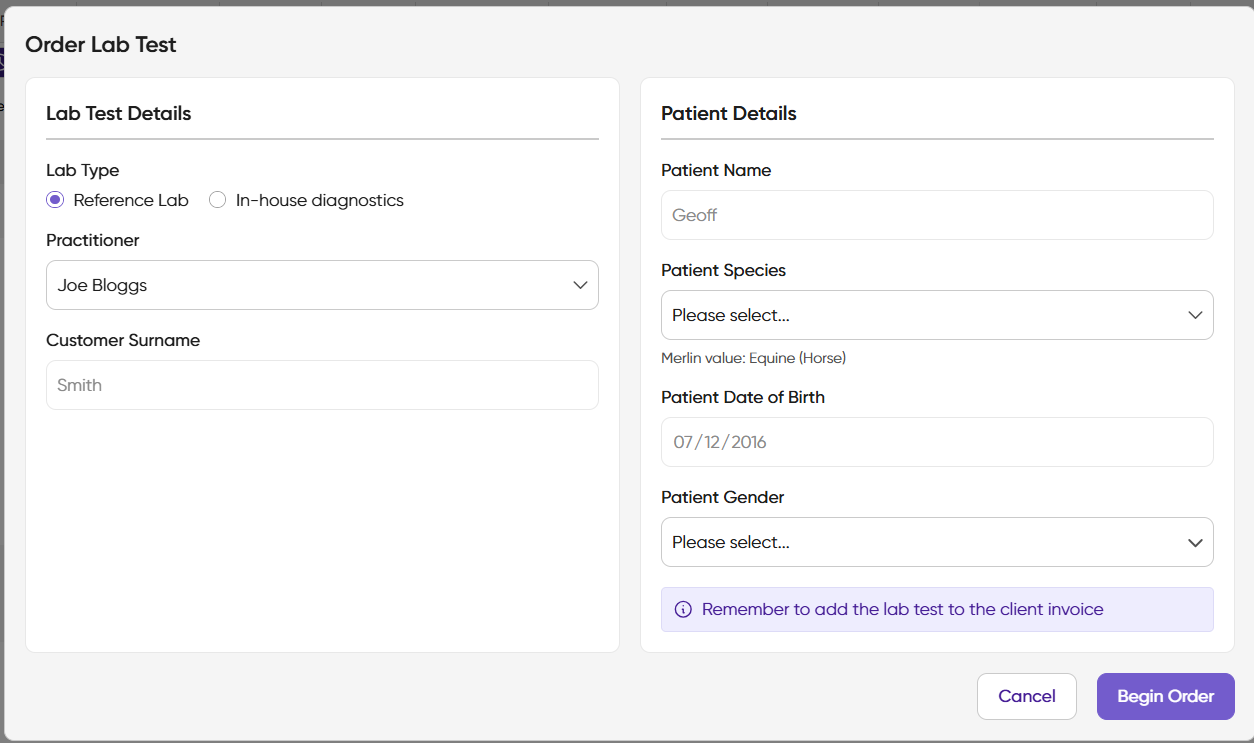The width and height of the screenshot is (1254, 743).
Task: Click the Patient Species field label text
Action: point(723,270)
